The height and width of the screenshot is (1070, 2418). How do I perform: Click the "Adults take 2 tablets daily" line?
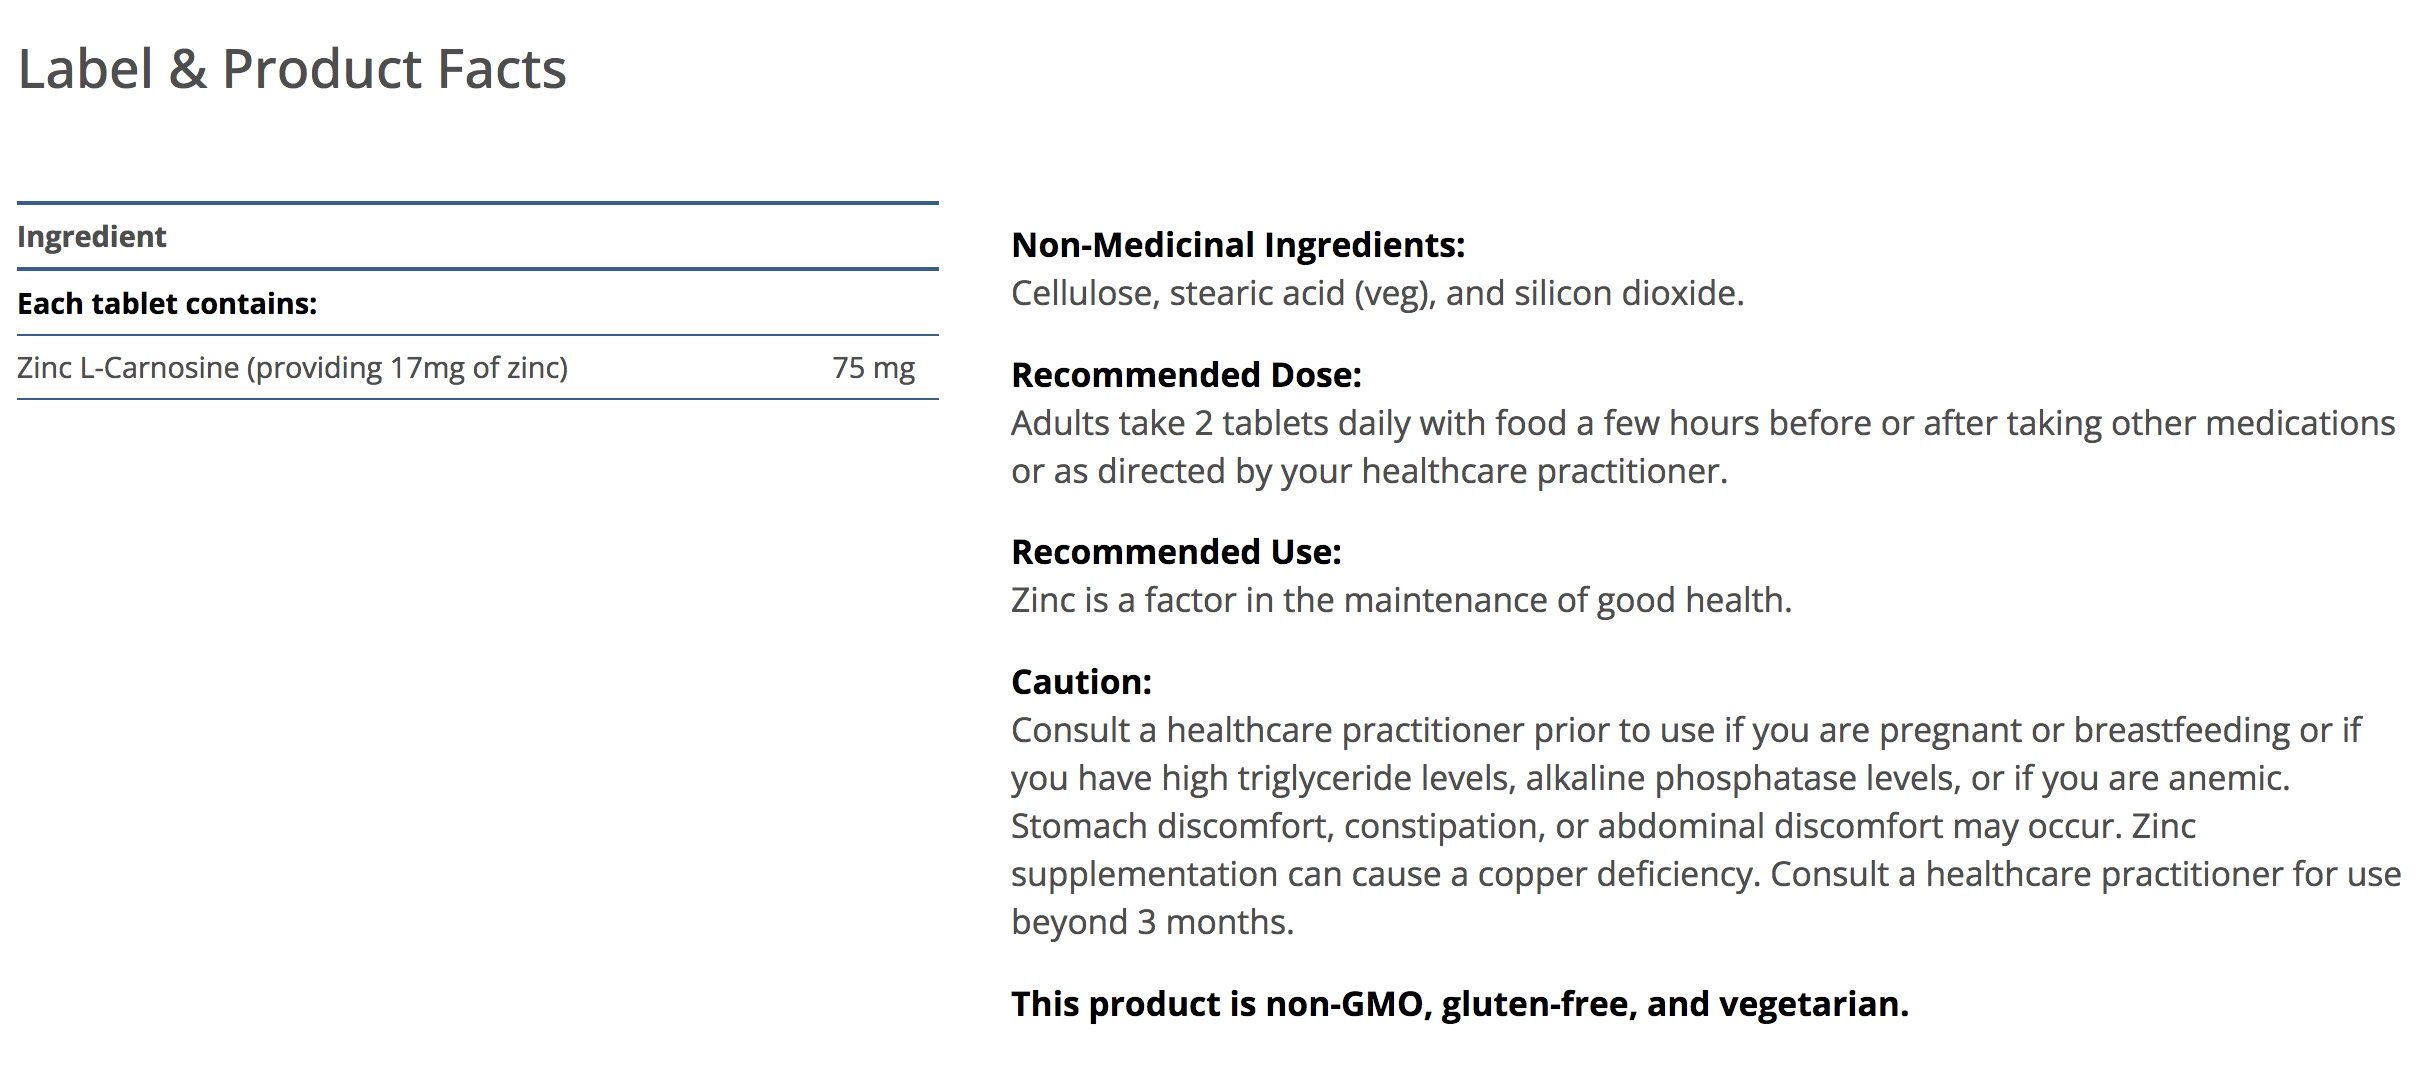click(x=1702, y=423)
